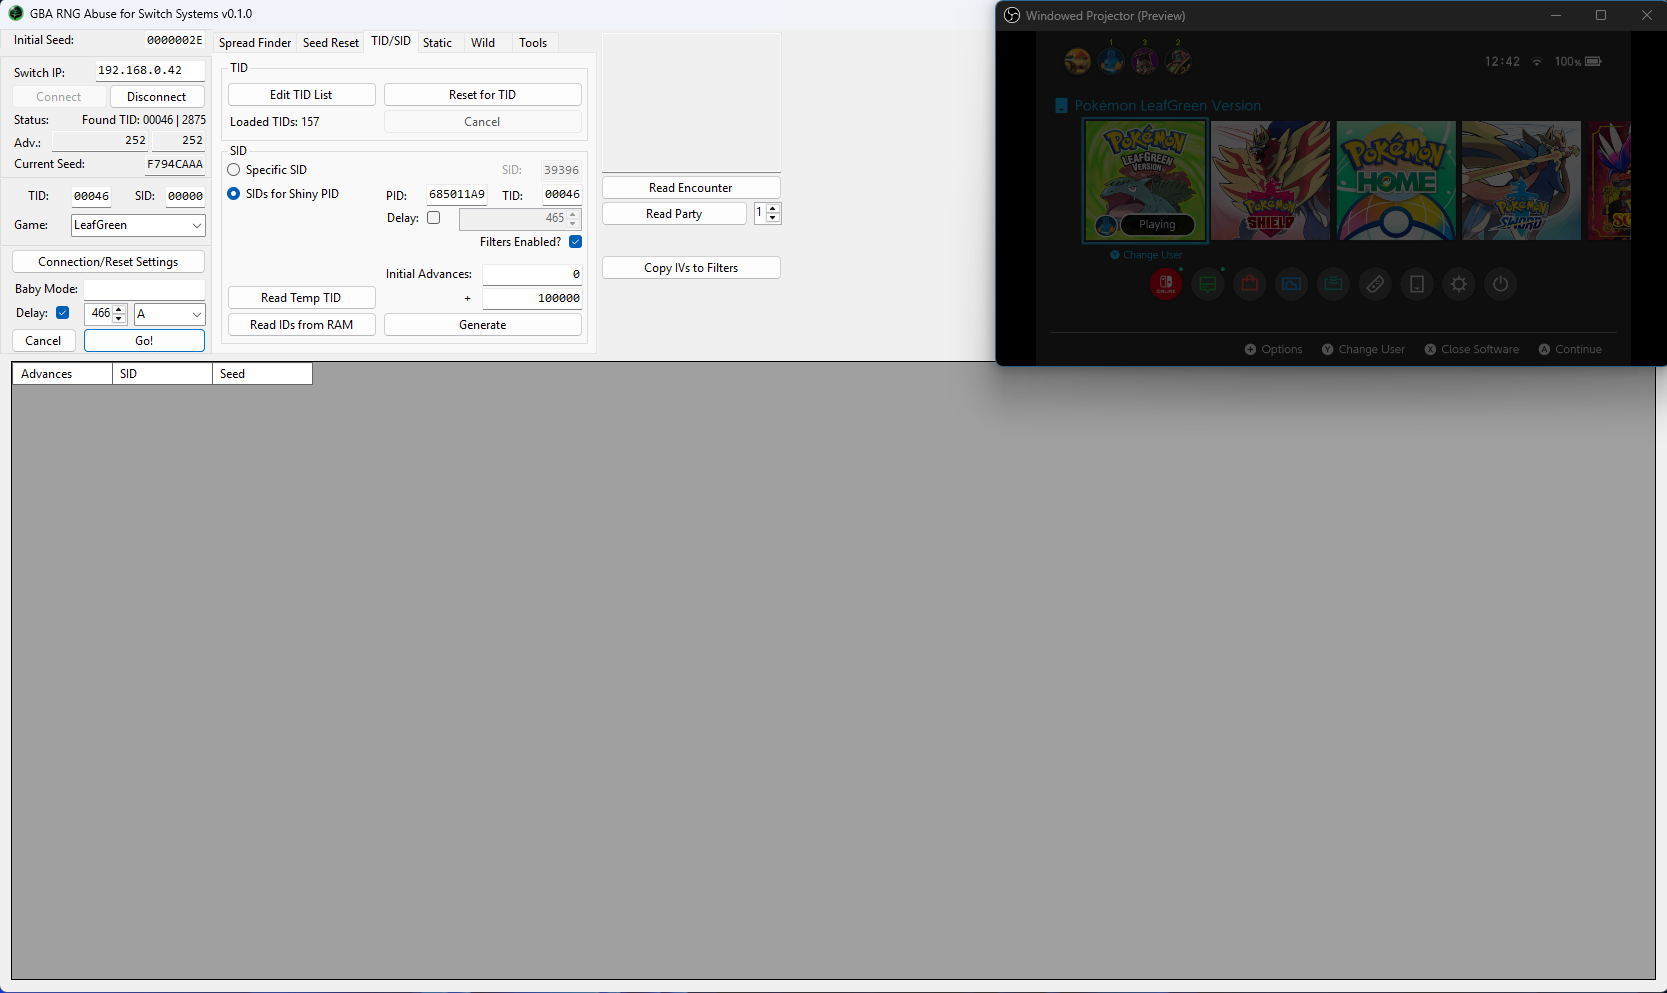Tick the Delay checkbox next to 465
1667x993 pixels.
click(434, 218)
